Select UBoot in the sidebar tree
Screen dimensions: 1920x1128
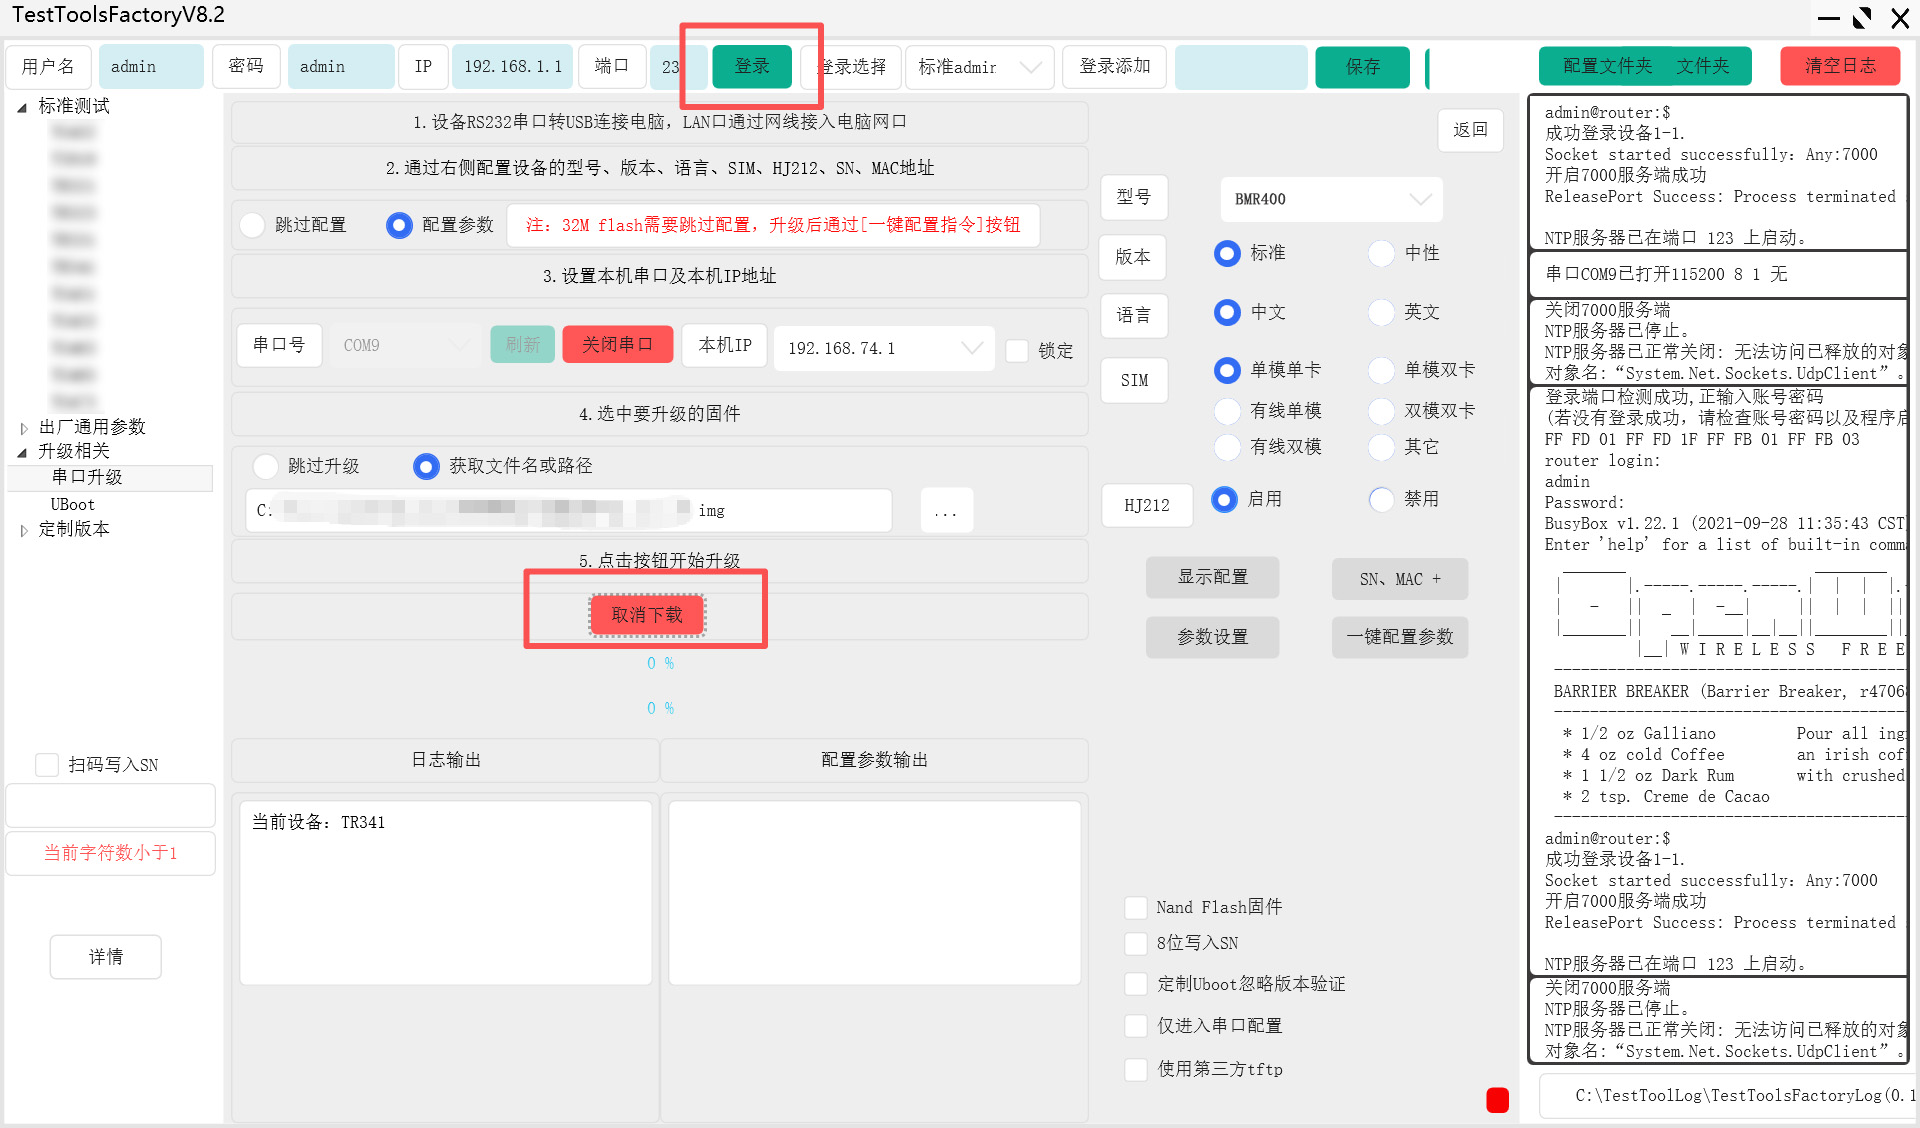(x=72, y=504)
